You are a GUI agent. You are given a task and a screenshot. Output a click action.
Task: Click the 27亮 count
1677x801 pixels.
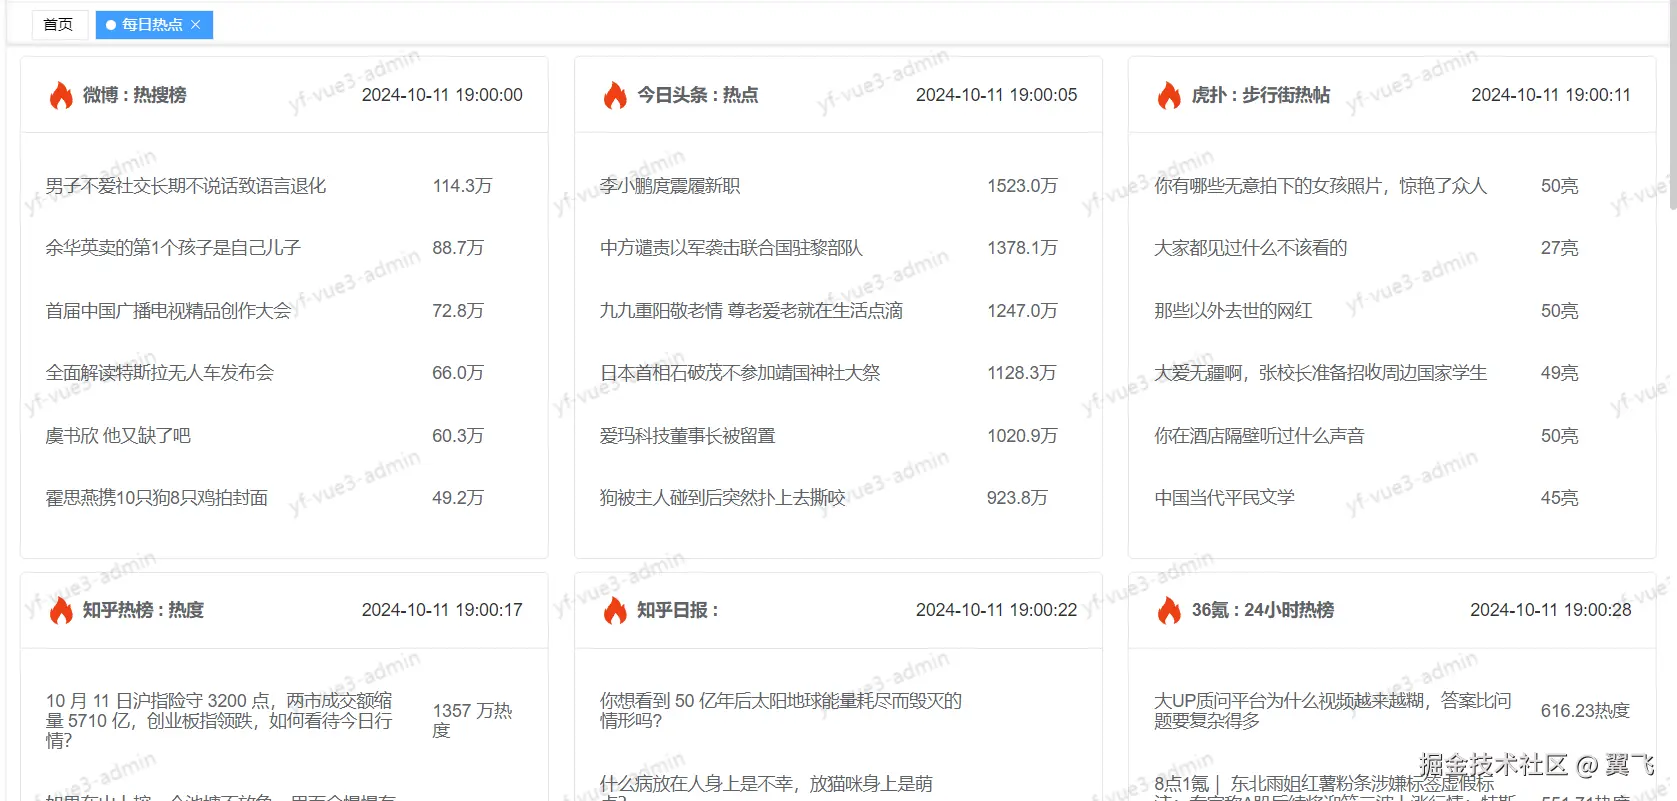pos(1559,248)
